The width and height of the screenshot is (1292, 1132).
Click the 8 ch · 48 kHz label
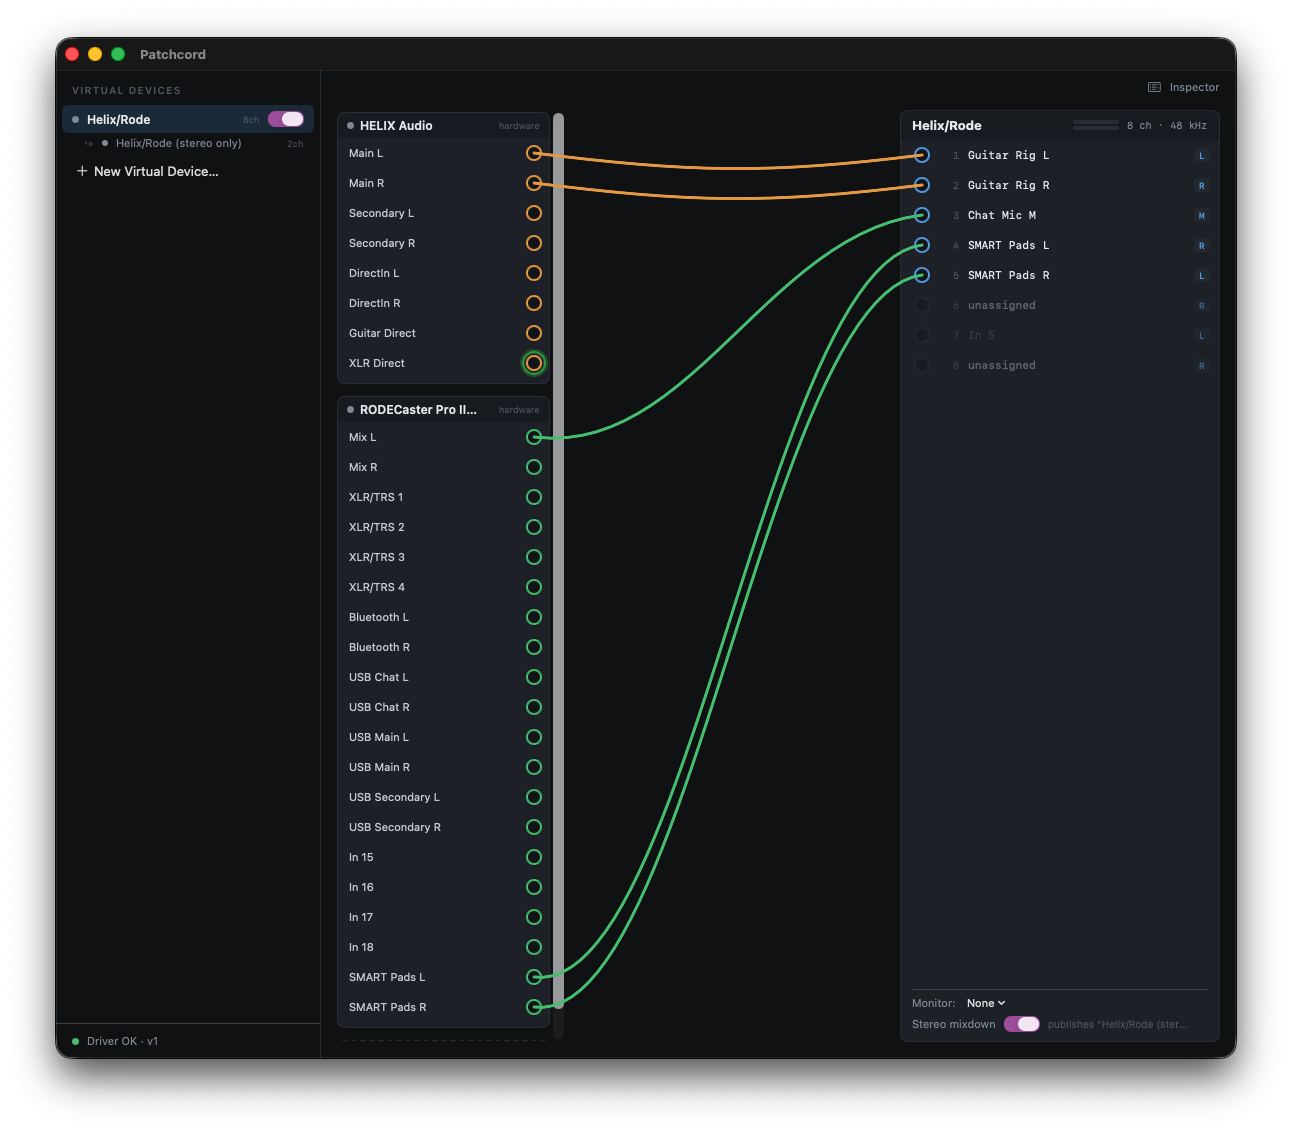[x=1167, y=125]
